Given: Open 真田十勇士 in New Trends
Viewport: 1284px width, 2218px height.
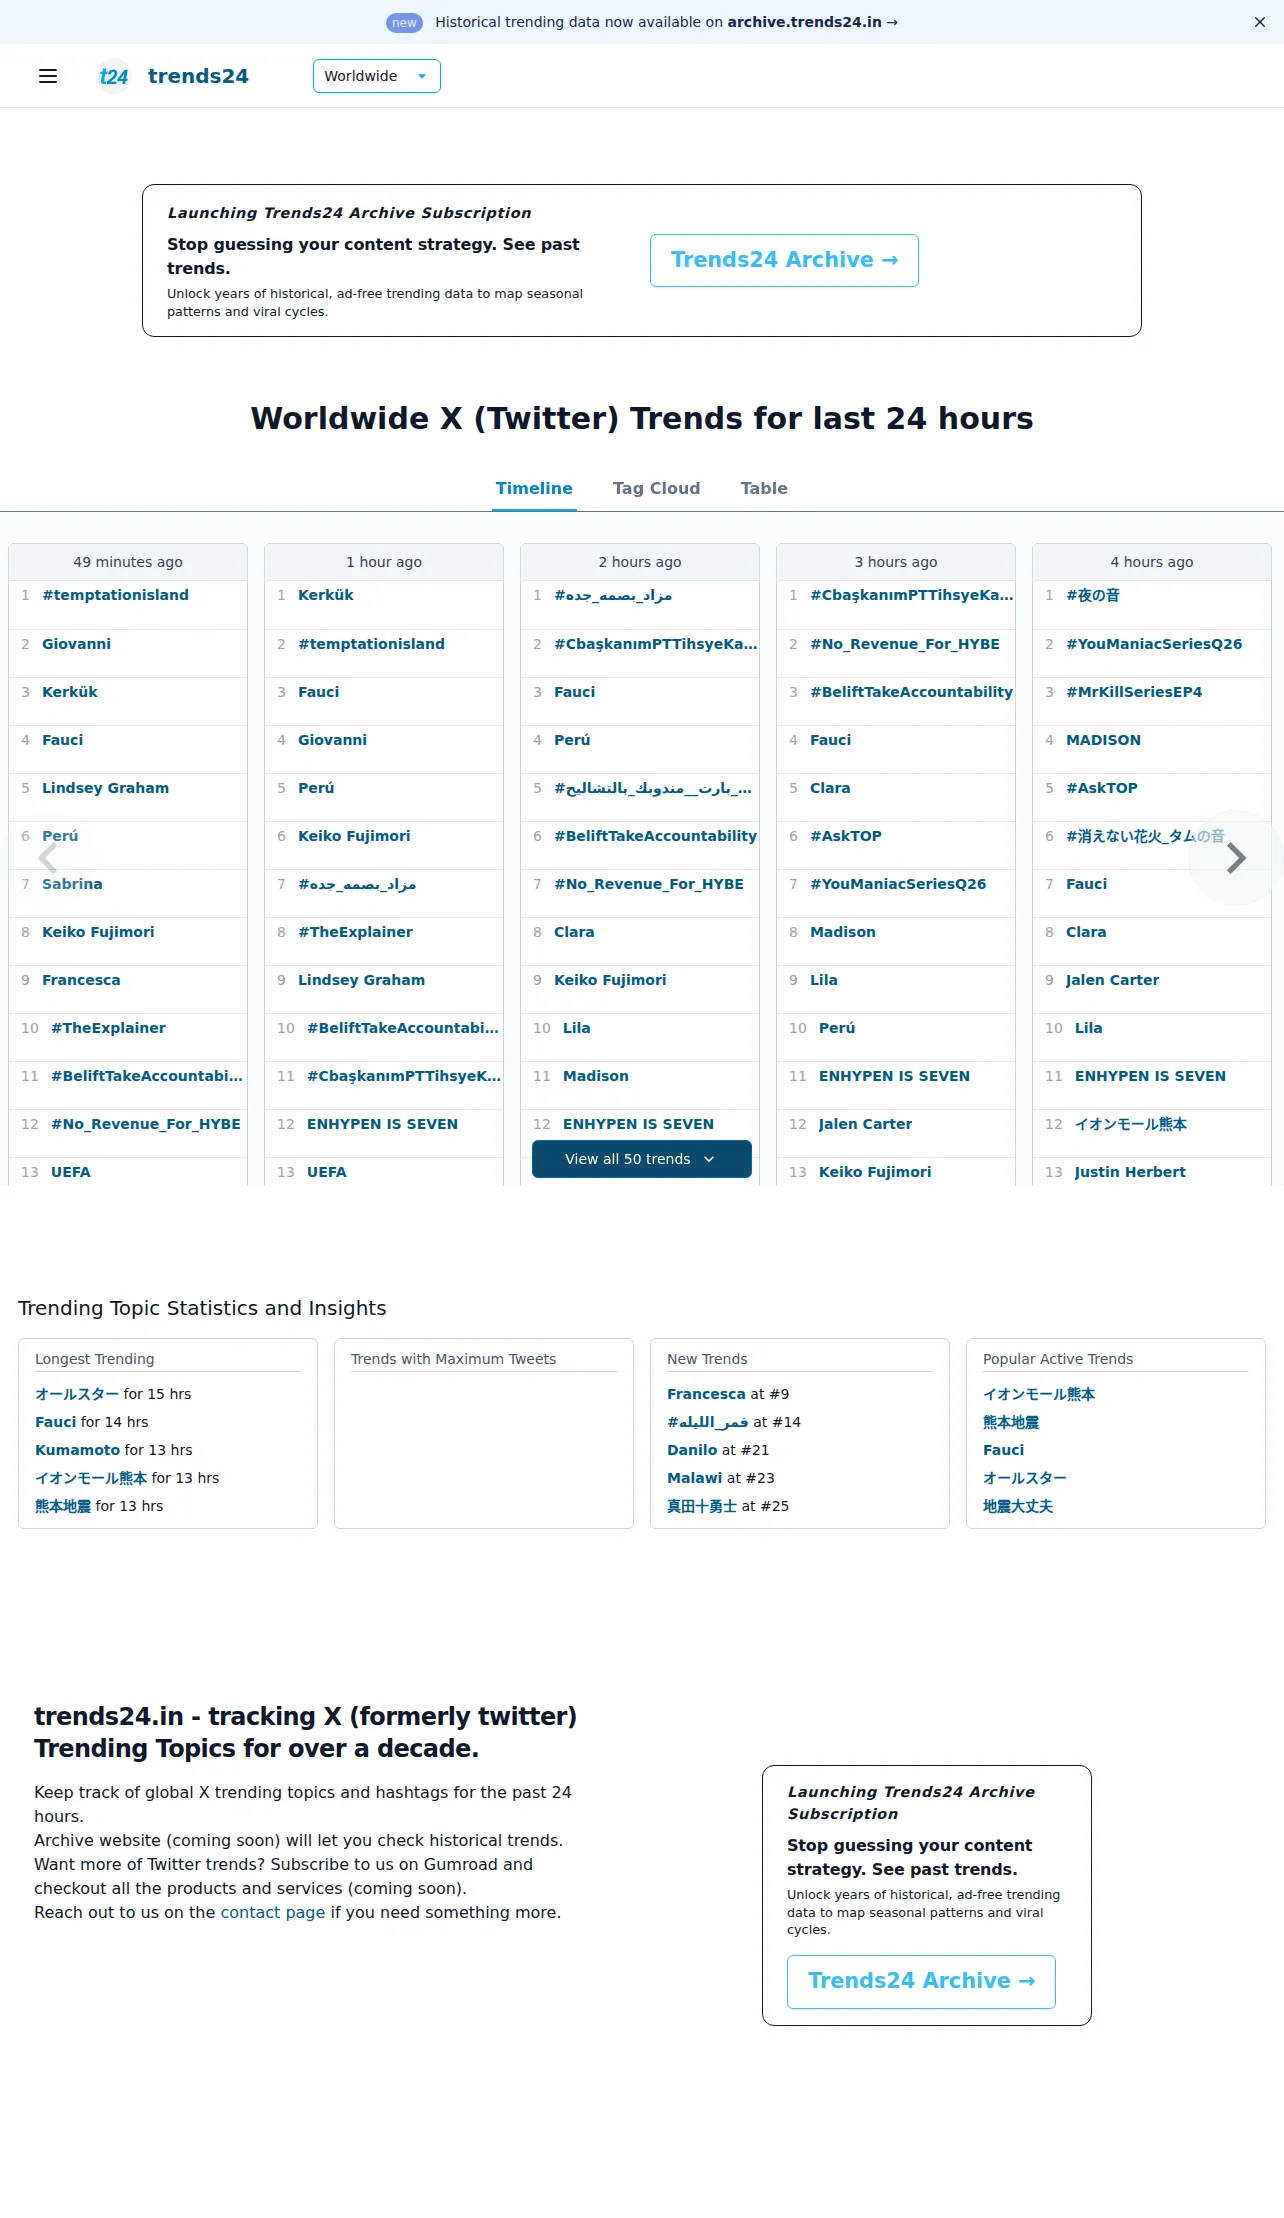Looking at the screenshot, I should (702, 1506).
